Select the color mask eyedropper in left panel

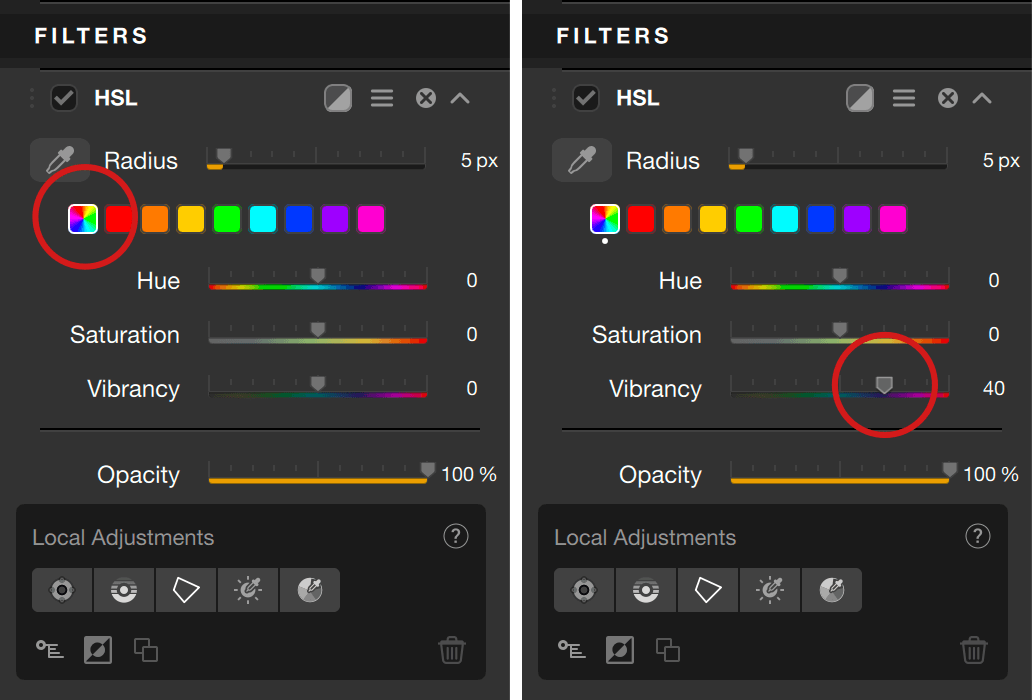click(310, 590)
